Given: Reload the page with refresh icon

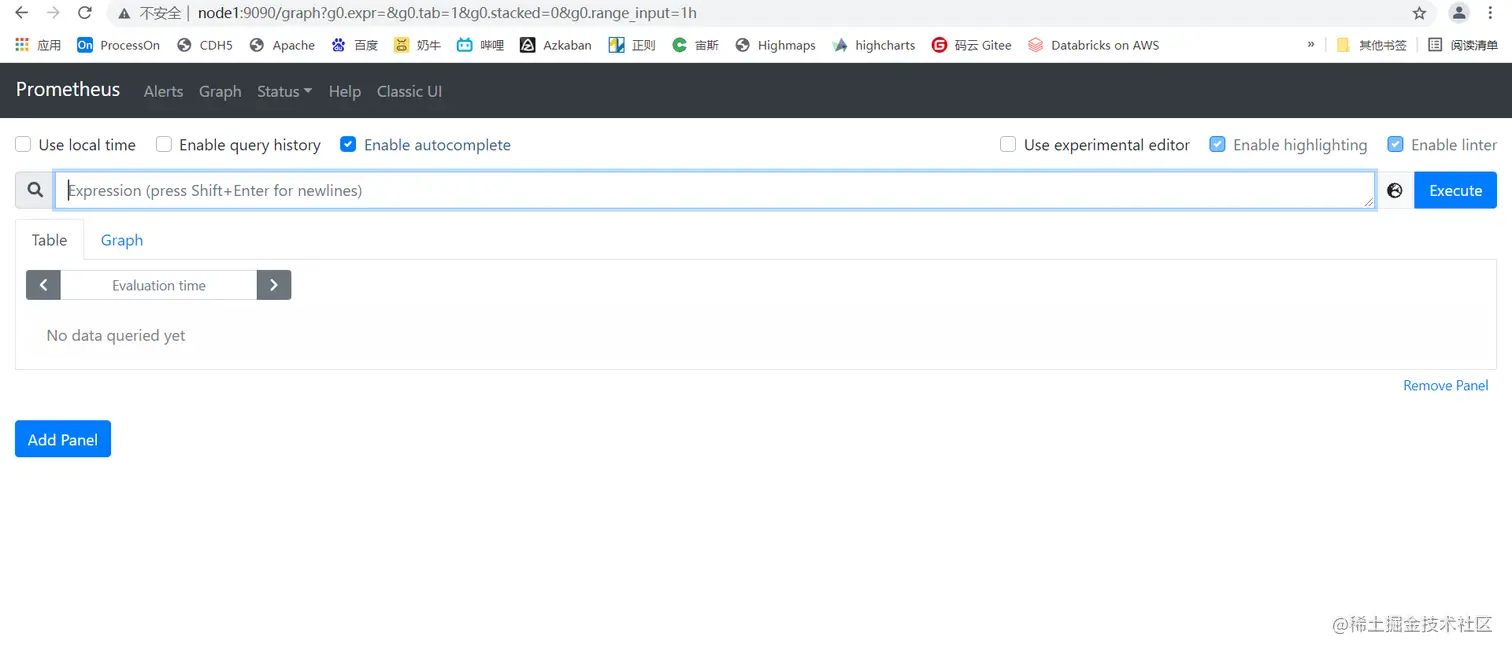Looking at the screenshot, I should pos(85,13).
